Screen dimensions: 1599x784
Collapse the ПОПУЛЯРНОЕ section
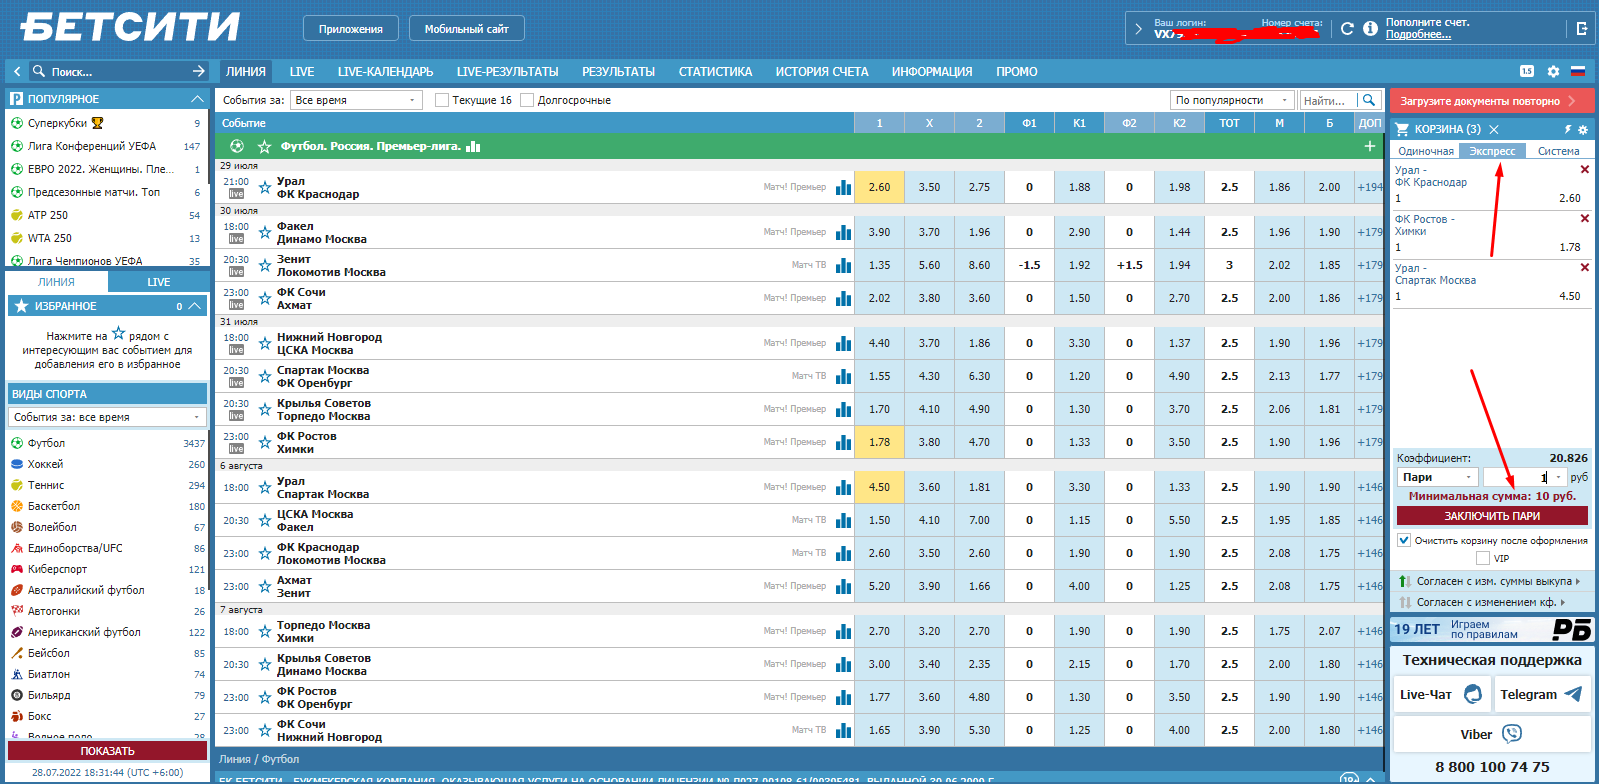click(x=197, y=99)
